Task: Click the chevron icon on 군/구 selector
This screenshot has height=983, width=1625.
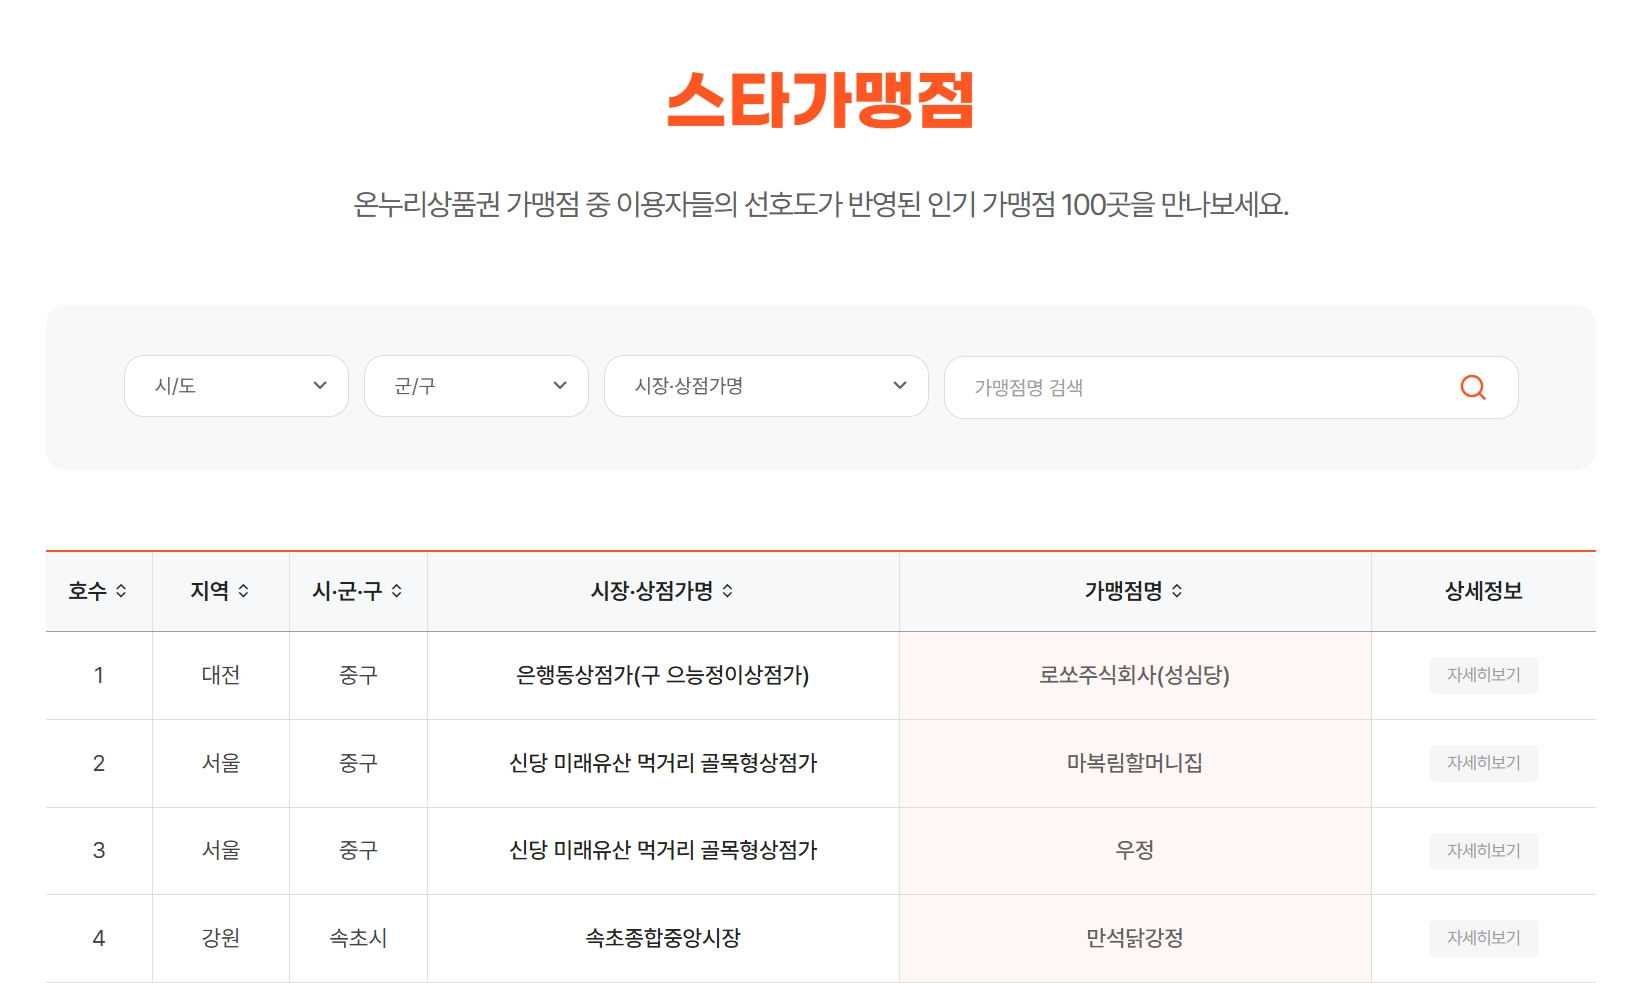Action: point(560,386)
